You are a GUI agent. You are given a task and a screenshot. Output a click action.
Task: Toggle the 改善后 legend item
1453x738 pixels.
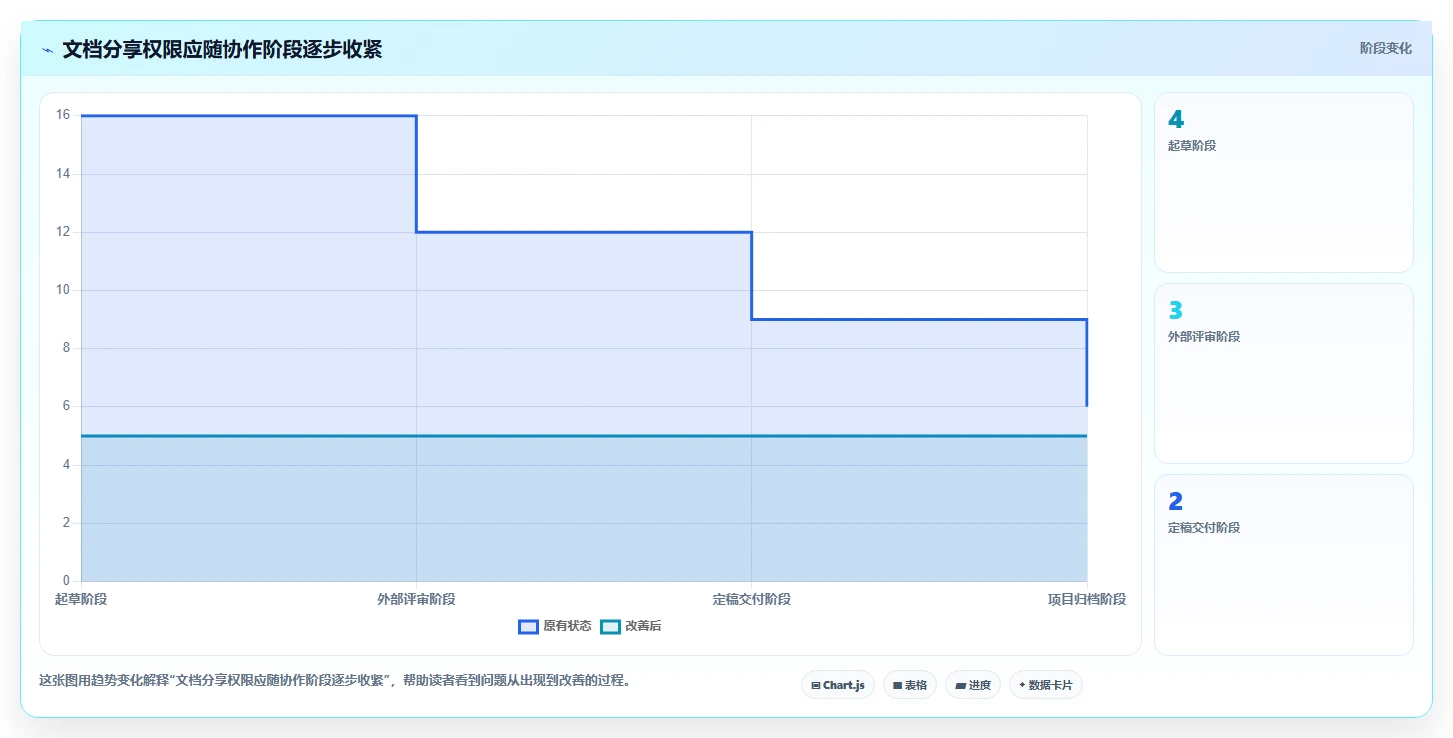click(x=631, y=626)
